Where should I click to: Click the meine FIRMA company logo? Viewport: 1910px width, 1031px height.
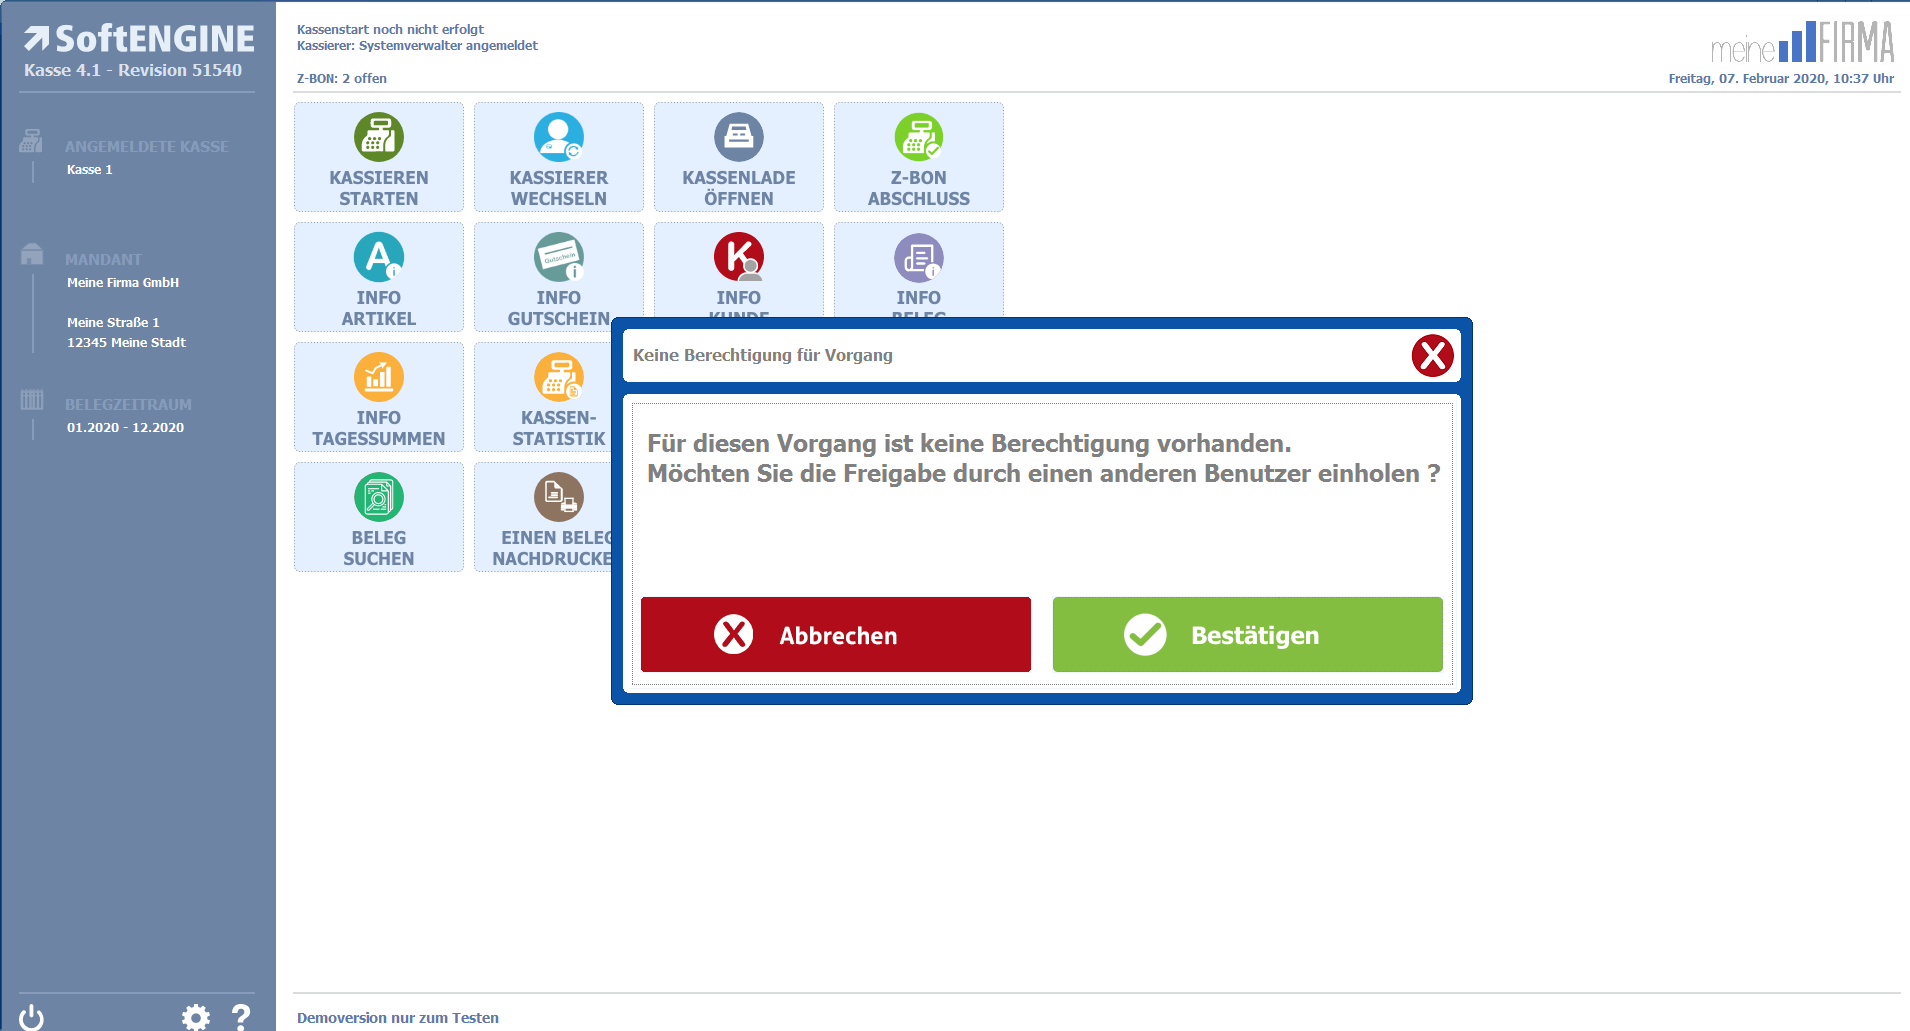tap(1802, 43)
